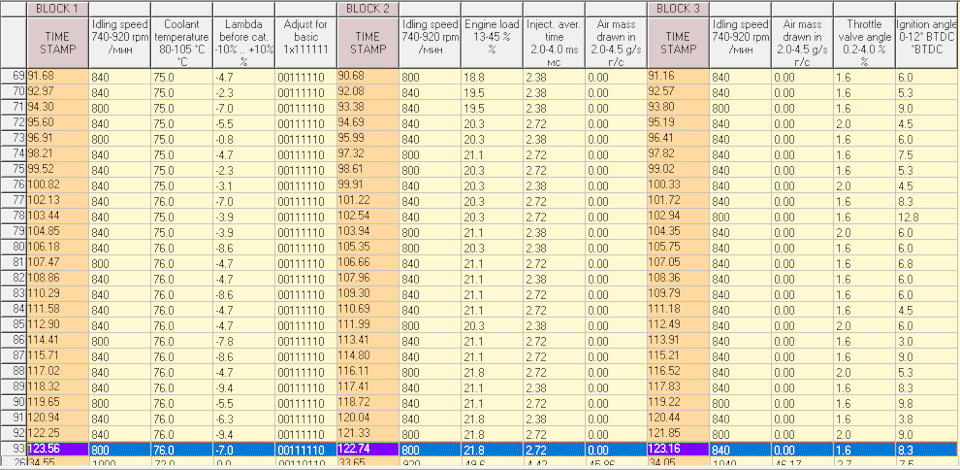
Task: Click throttle valve angle 2.0 in row 72
Action: click(864, 124)
